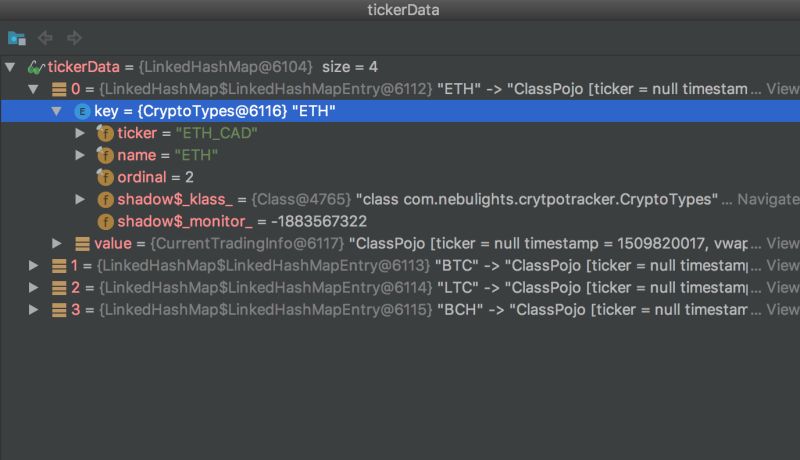
Task: Expand the name ETH field
Action: [80, 155]
